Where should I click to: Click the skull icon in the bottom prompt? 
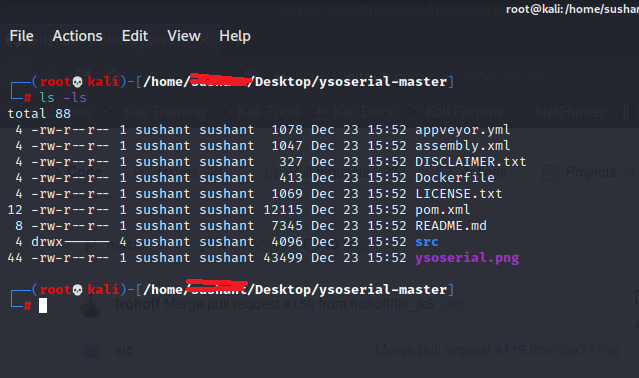point(77,290)
